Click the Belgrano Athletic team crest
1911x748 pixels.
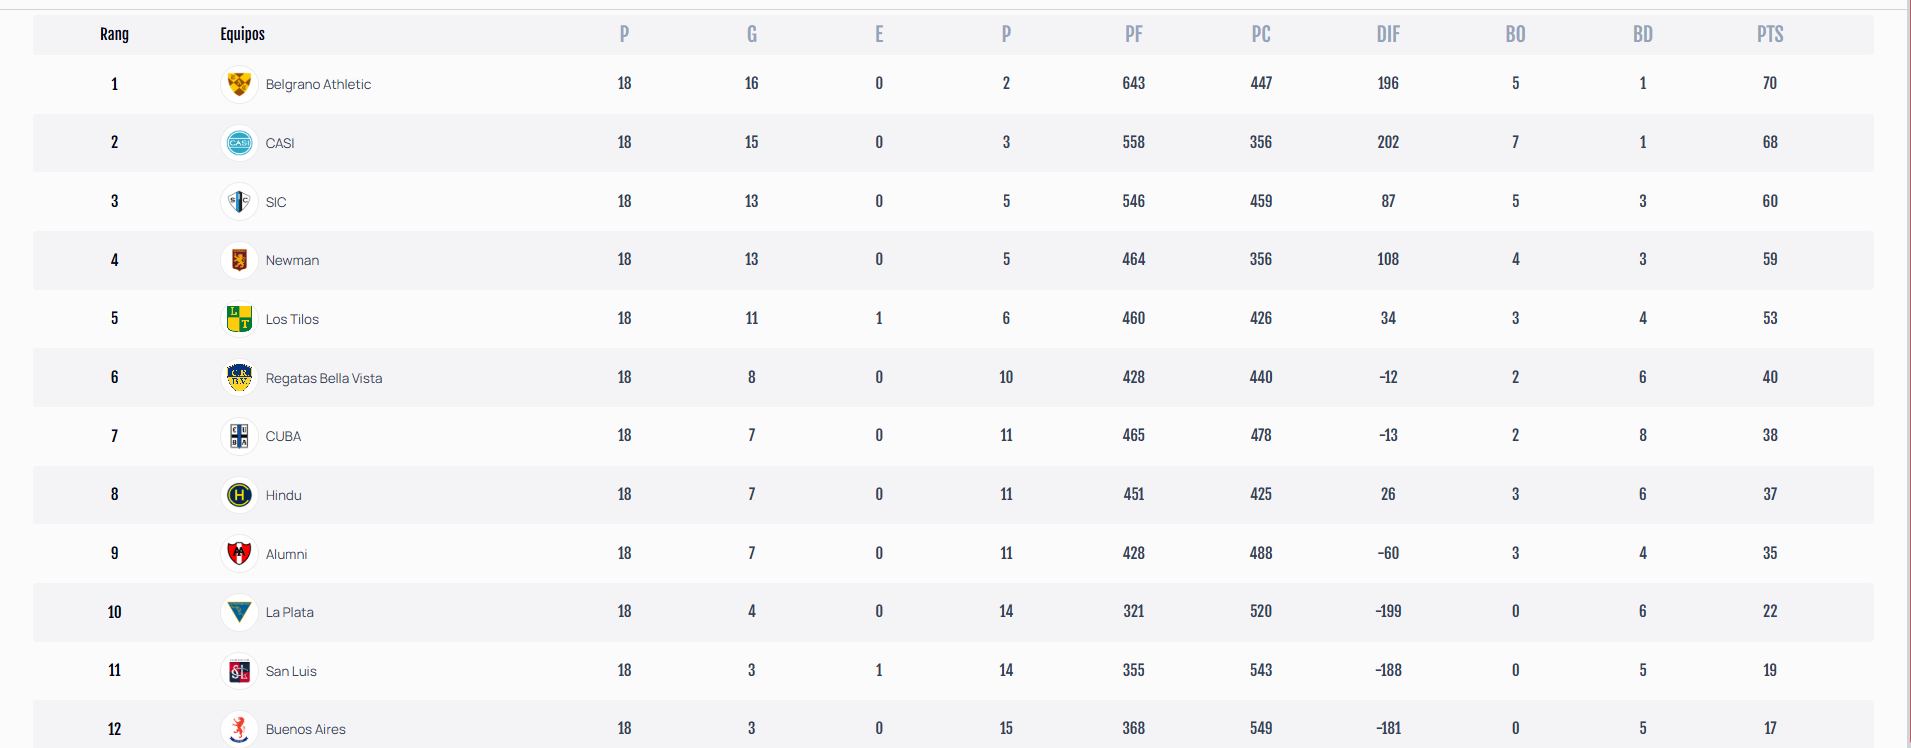239,84
